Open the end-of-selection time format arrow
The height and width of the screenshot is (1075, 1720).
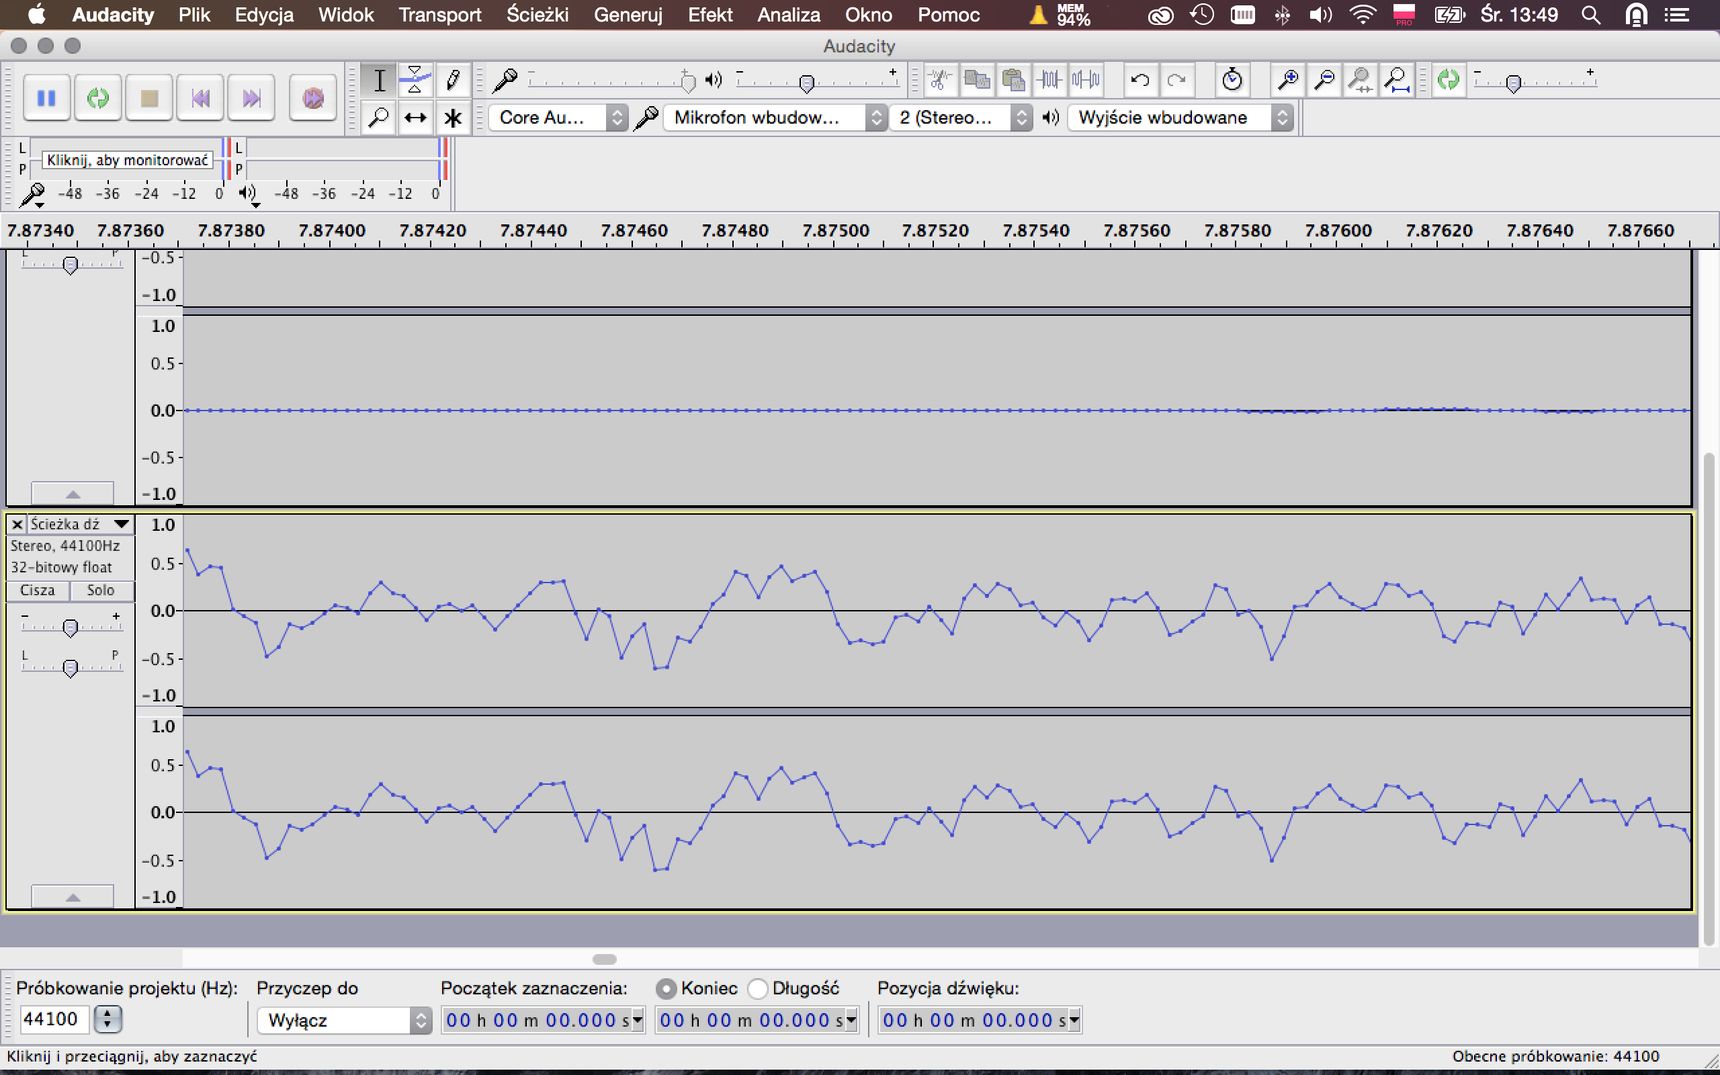coord(852,1021)
